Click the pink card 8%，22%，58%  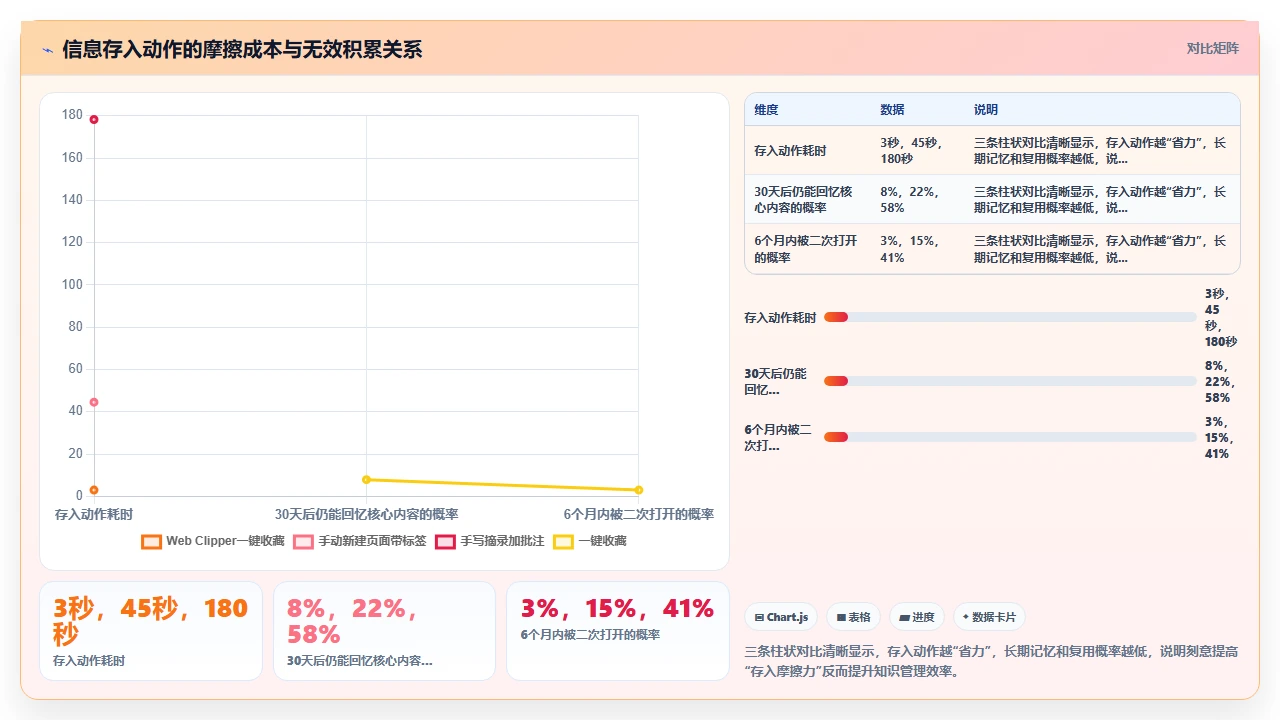click(x=384, y=631)
